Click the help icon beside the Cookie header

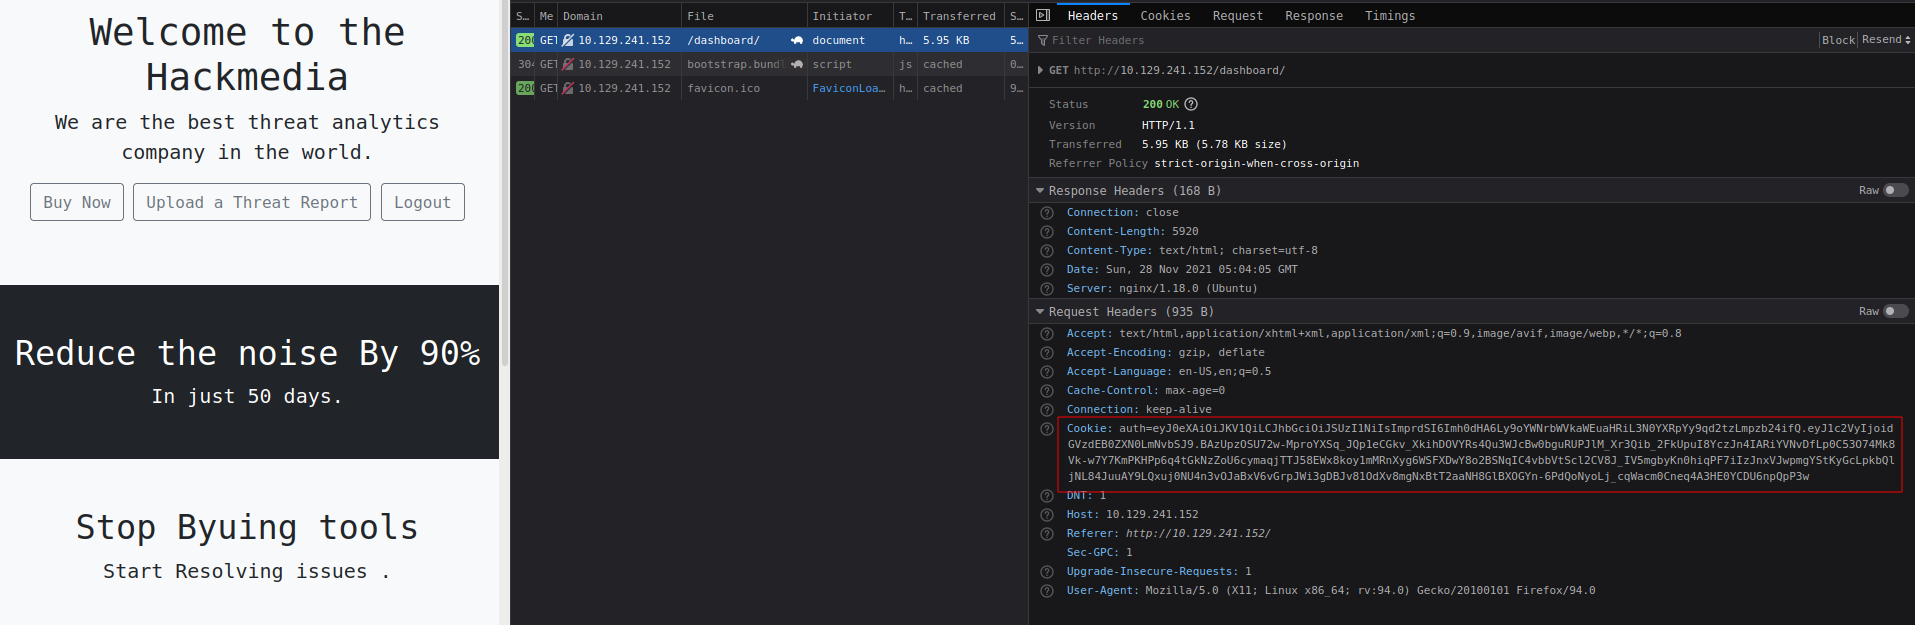pyautogui.click(x=1047, y=429)
